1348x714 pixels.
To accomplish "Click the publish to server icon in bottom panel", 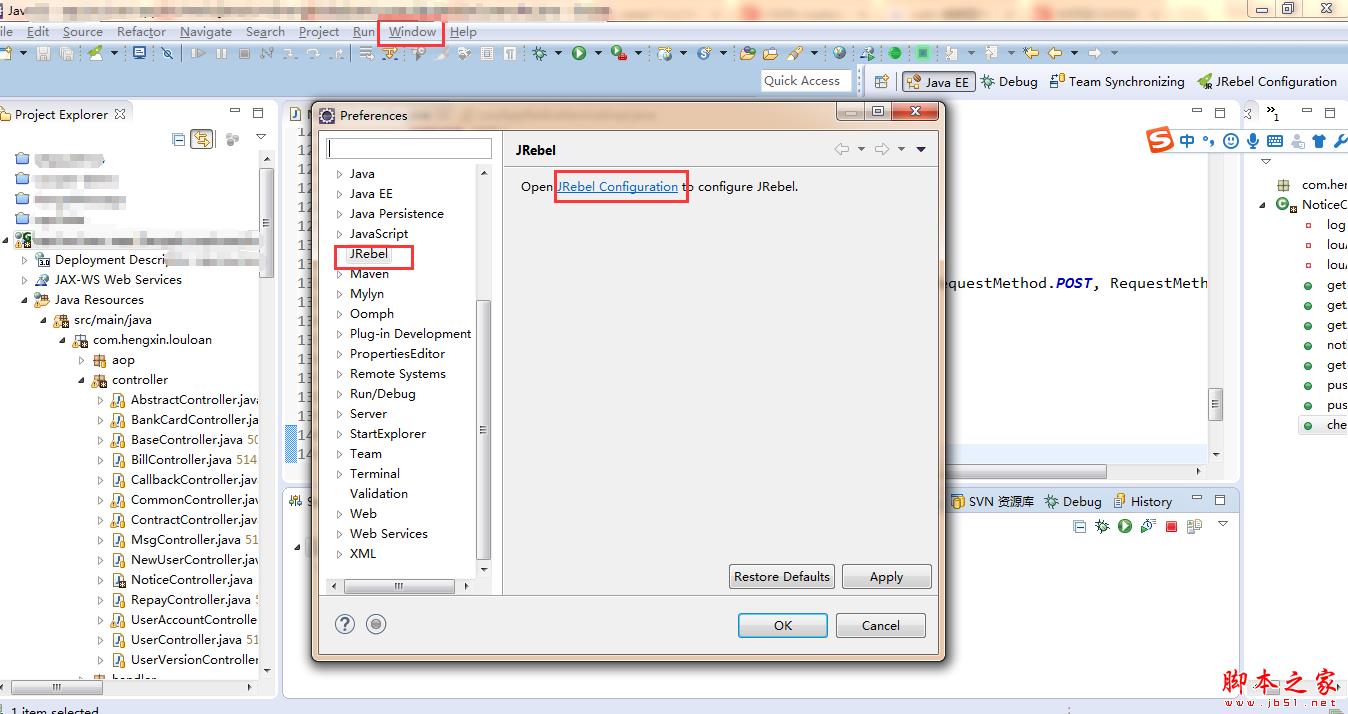I will [1194, 526].
